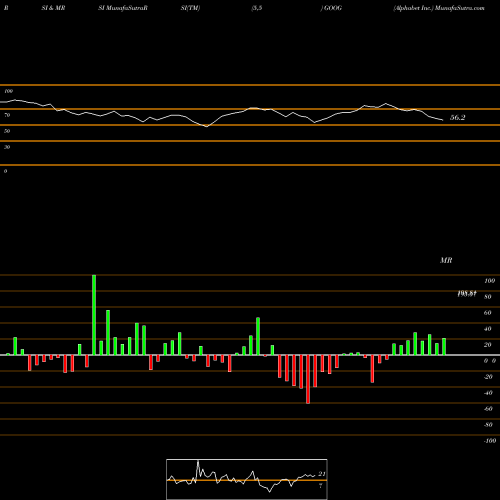The image size is (500, 500).
Task: Click the longest red bar in MR histogram
Action: tap(308, 379)
